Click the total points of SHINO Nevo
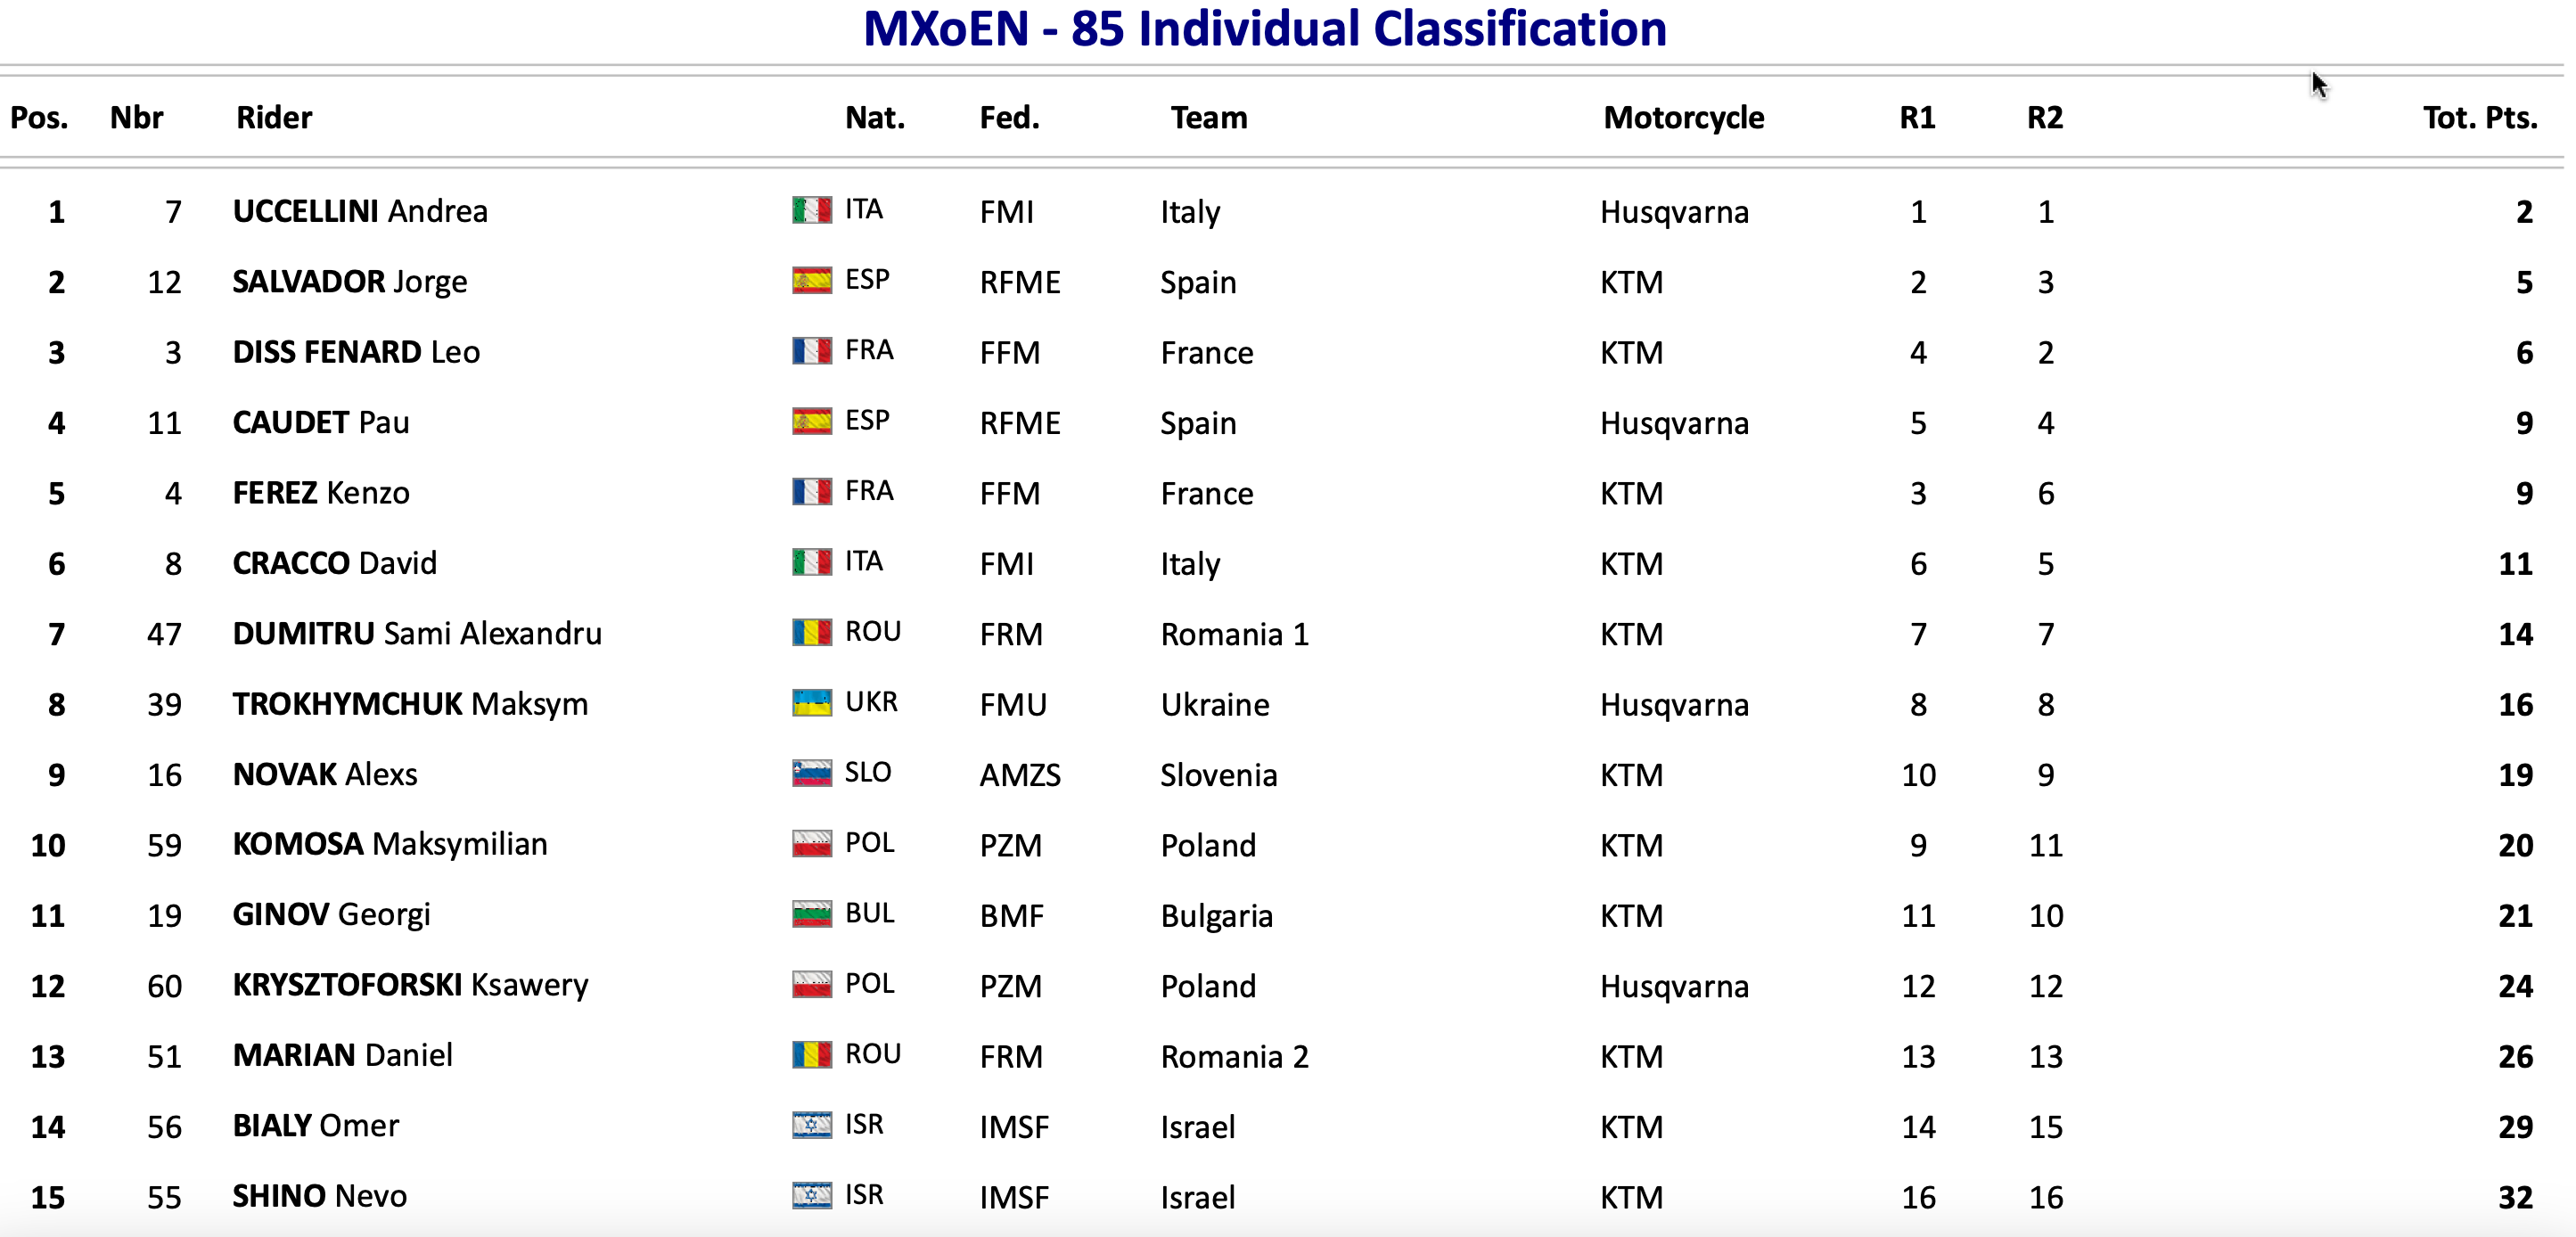This screenshot has width=2576, height=1237. pyautogui.click(x=2515, y=1197)
